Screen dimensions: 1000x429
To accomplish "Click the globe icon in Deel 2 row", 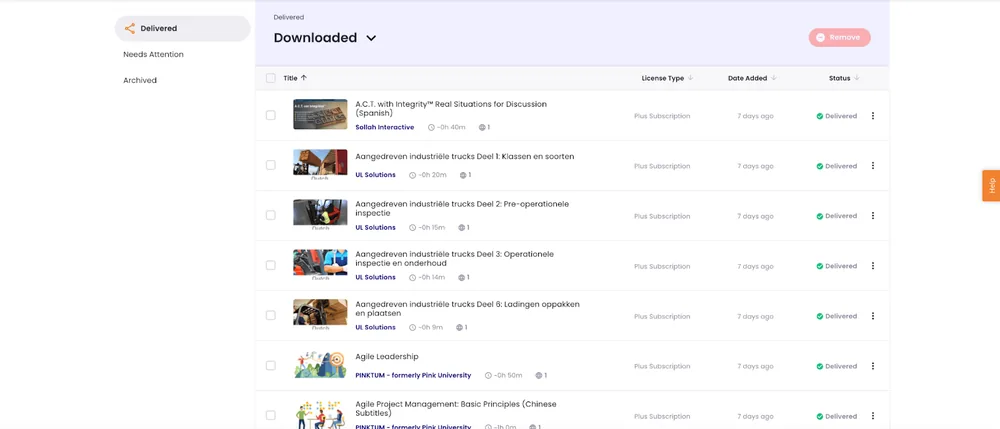I will (460, 228).
